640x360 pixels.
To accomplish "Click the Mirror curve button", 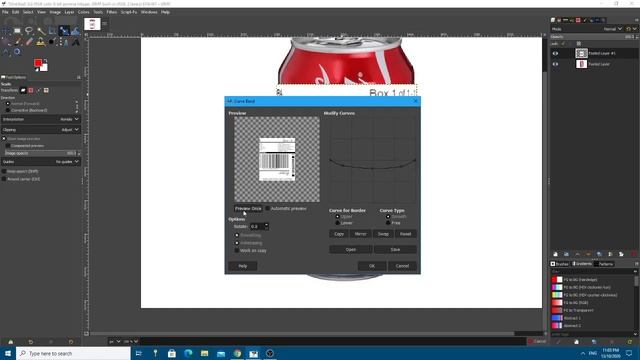I will coord(360,234).
